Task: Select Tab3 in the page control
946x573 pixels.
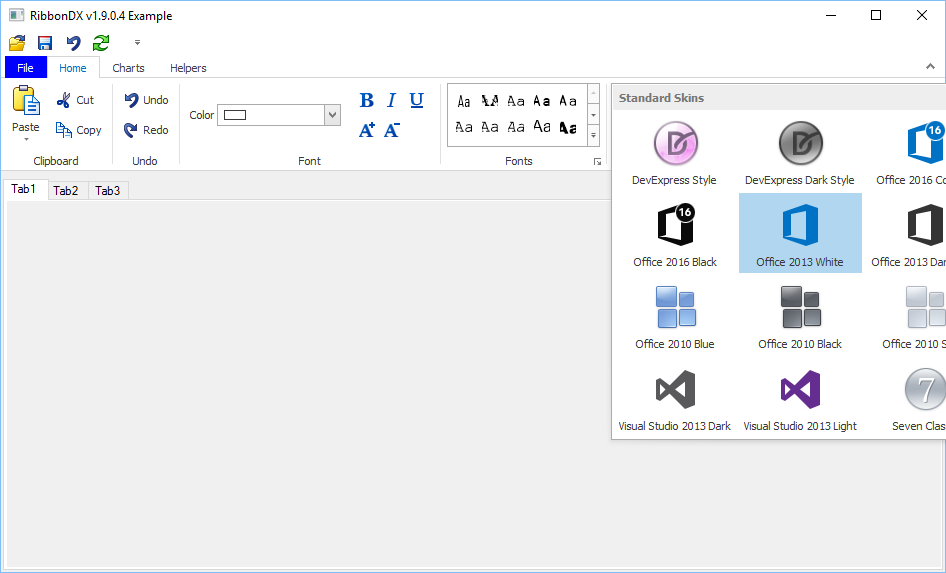Action: [107, 191]
